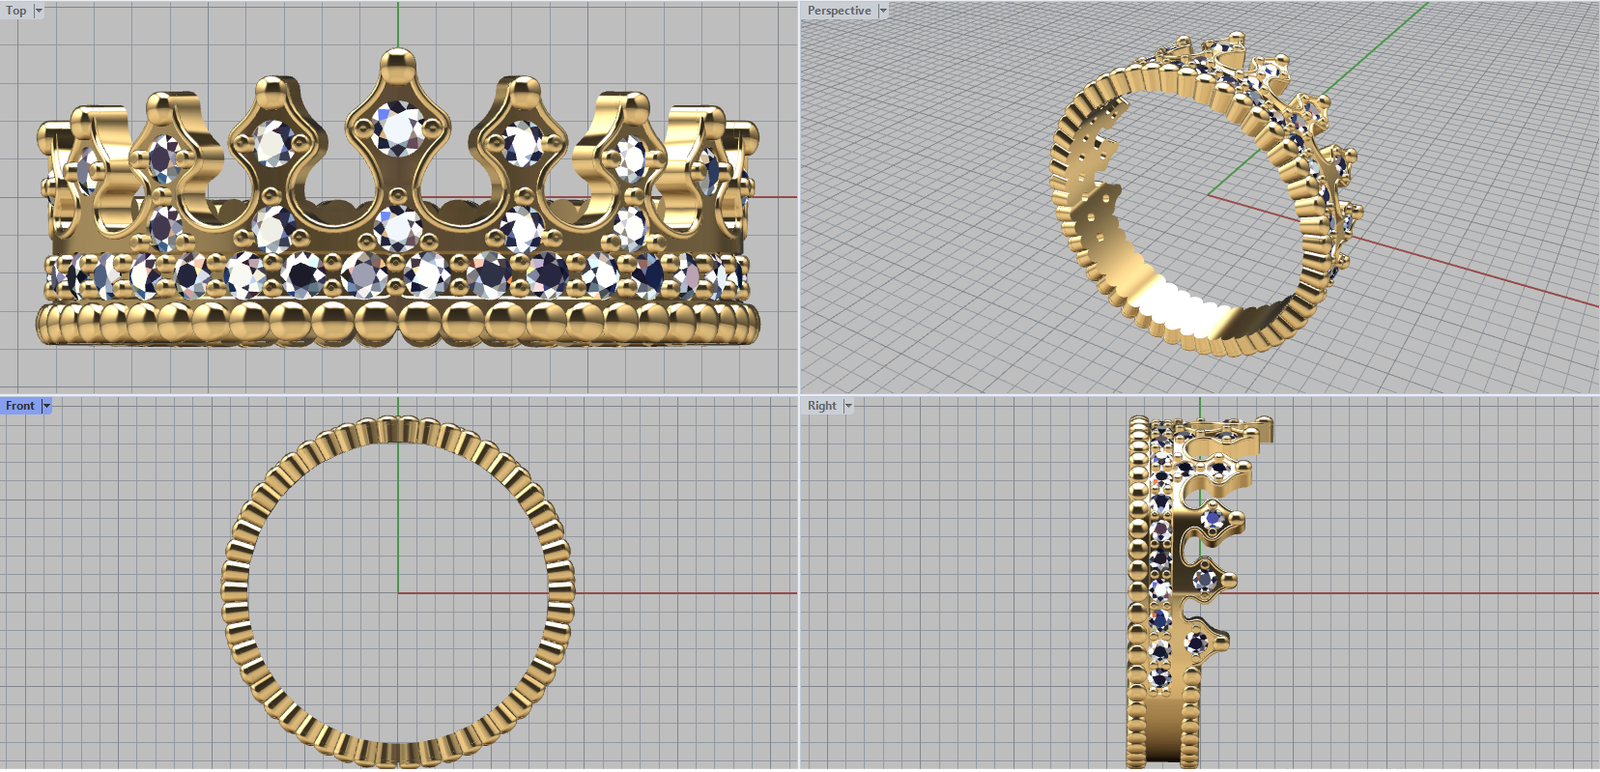Open the Top viewport dropdown arrow
The image size is (1600, 772).
[39, 11]
